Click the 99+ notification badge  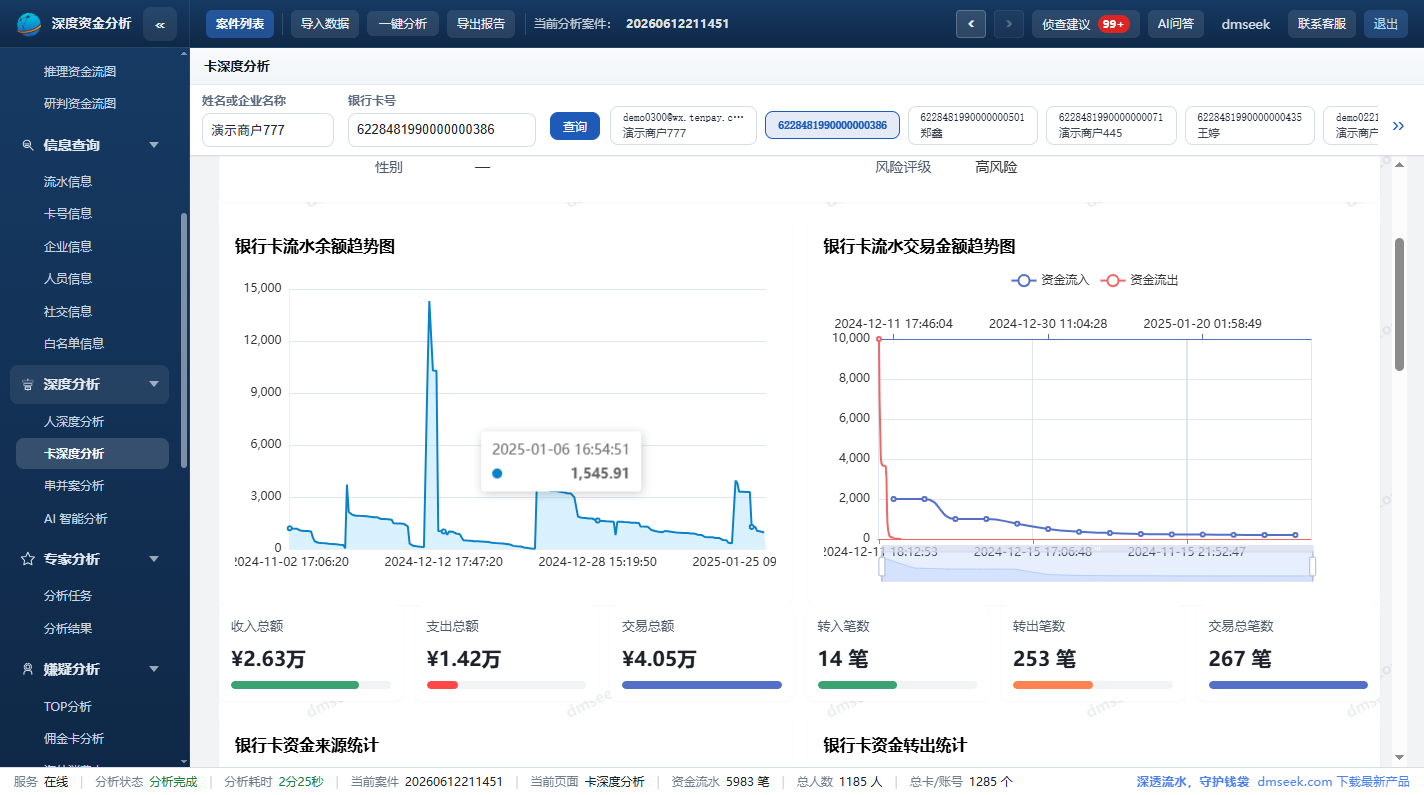[x=1113, y=24]
